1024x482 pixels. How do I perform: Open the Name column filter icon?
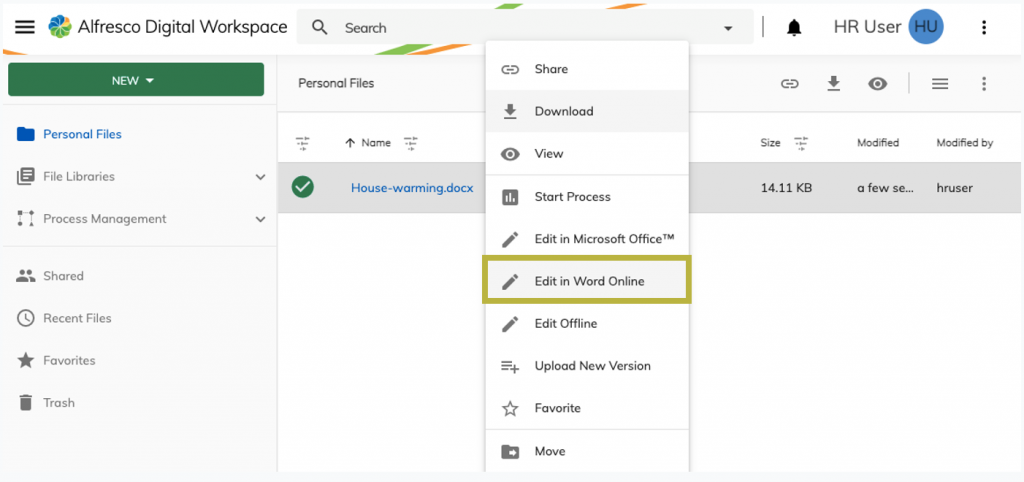point(410,143)
